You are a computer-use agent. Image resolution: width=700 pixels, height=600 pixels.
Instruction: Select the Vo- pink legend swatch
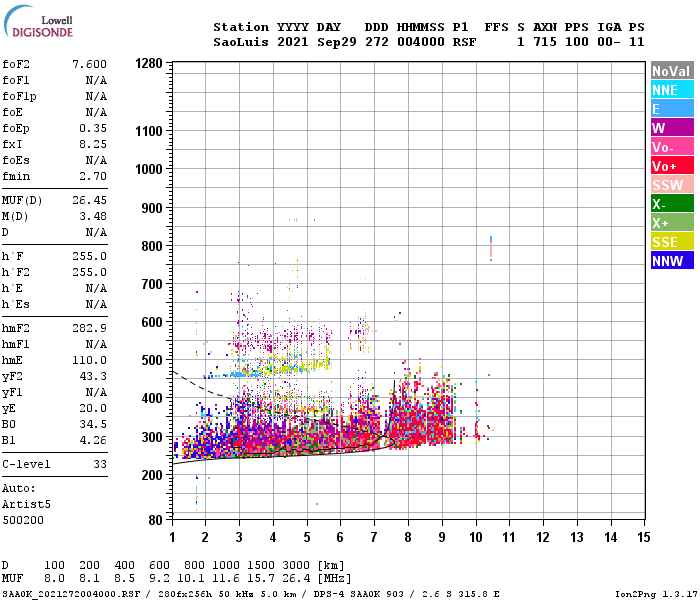tap(672, 147)
